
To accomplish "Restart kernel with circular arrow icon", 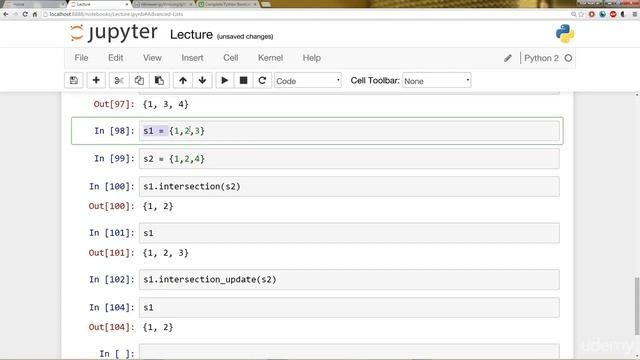I will tap(262, 80).
